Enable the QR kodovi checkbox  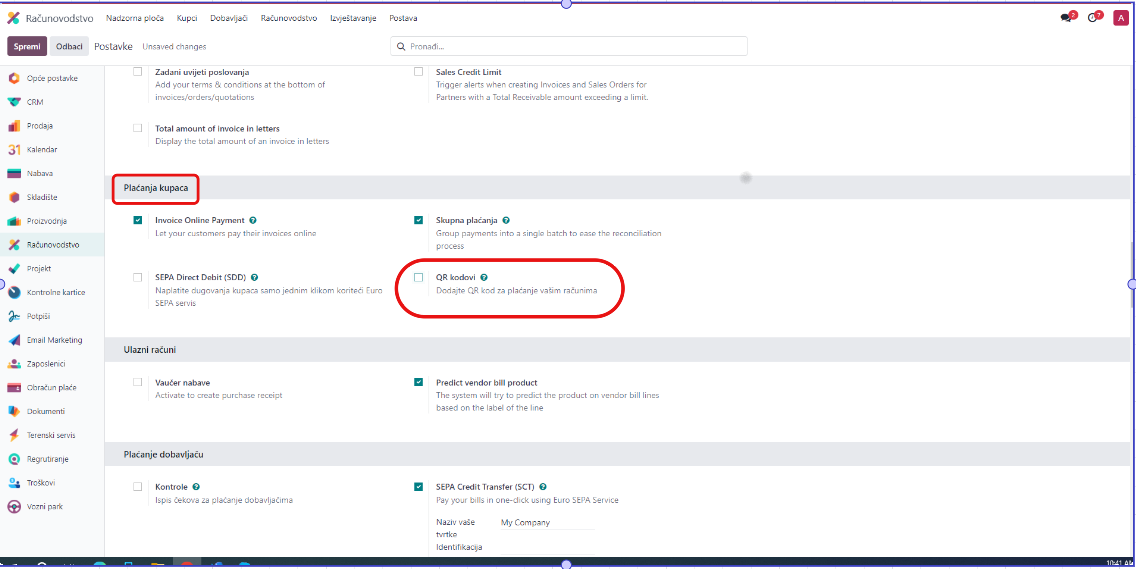(419, 277)
